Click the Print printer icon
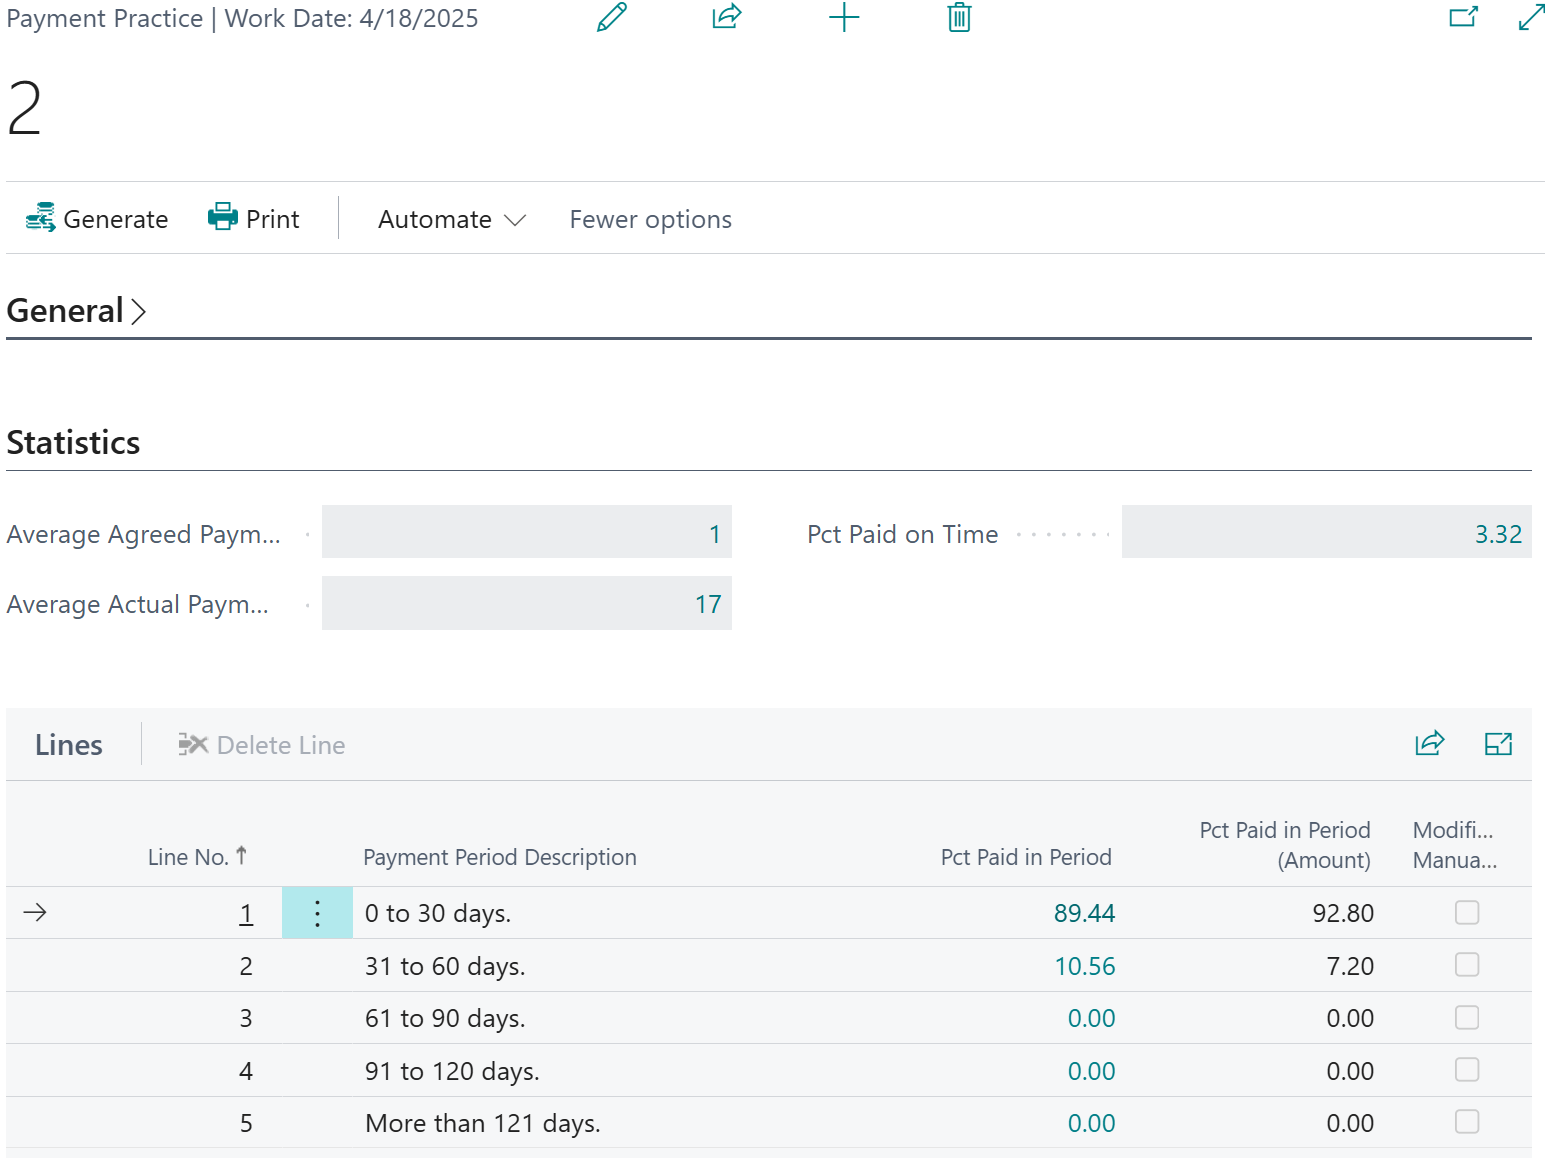The height and width of the screenshot is (1158, 1545). 222,217
